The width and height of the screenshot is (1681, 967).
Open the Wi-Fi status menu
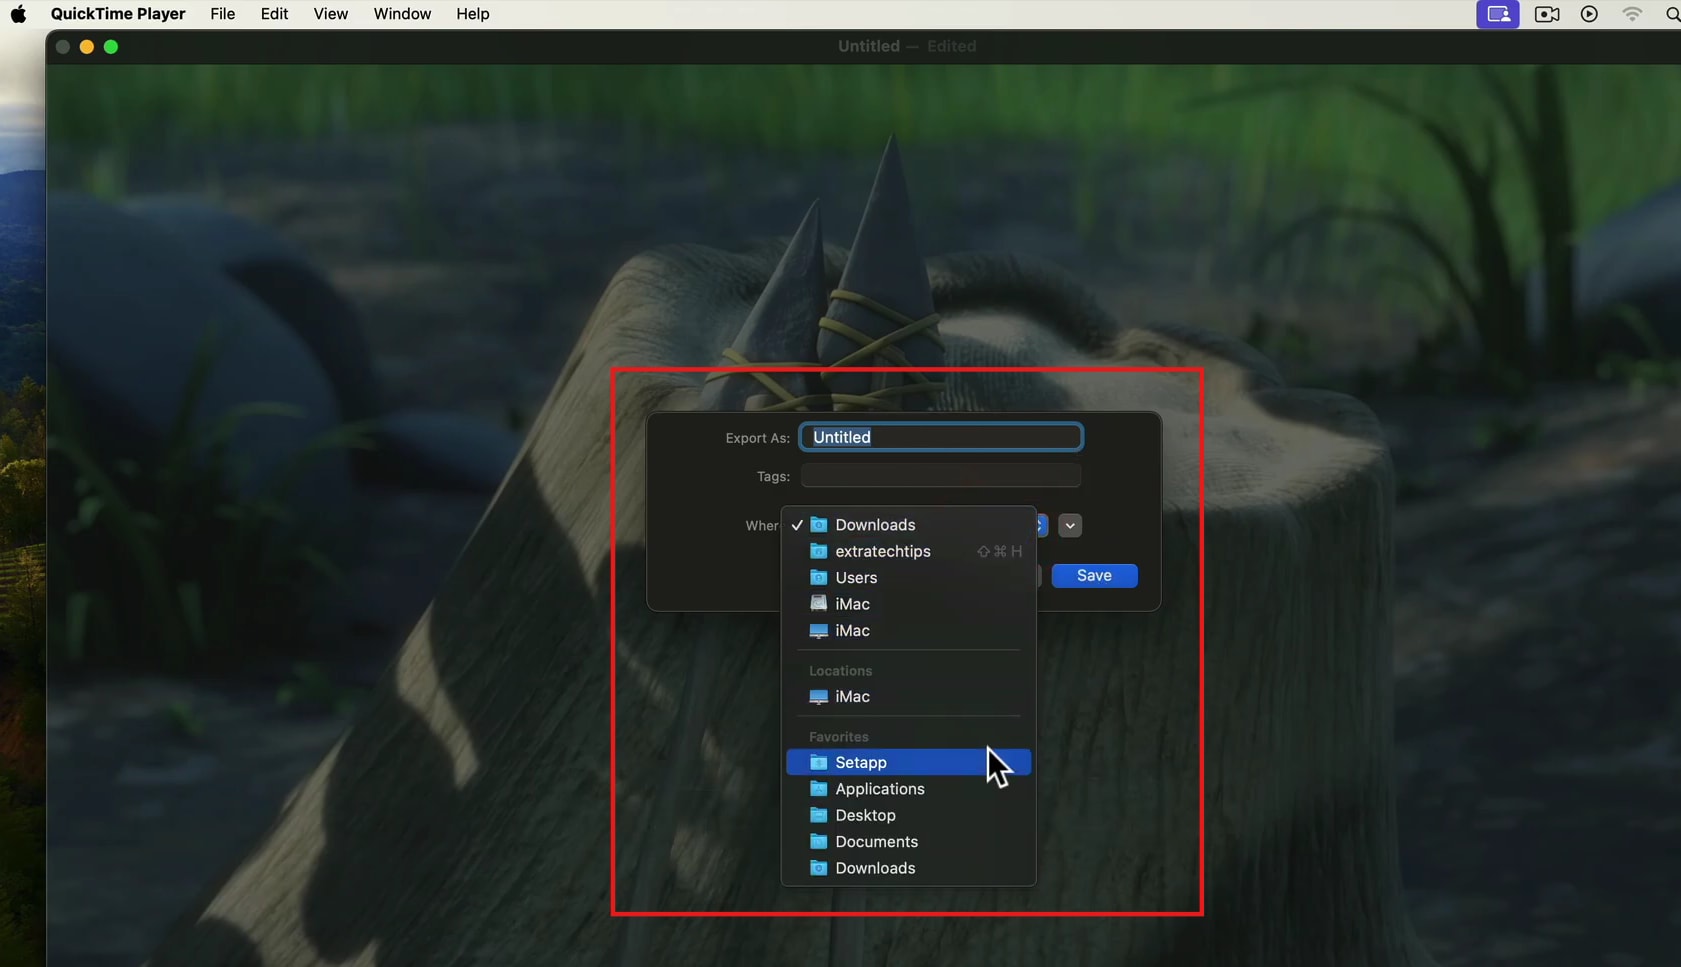[x=1632, y=14]
